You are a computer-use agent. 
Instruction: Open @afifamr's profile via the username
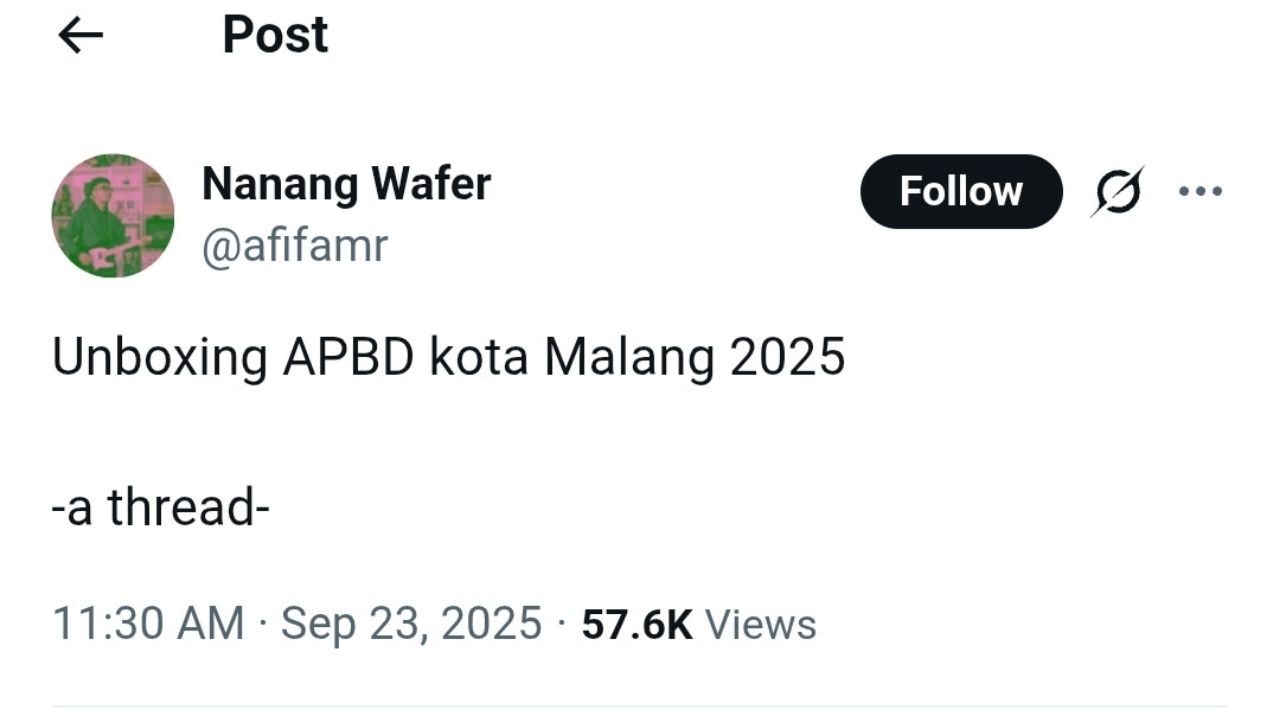point(296,245)
